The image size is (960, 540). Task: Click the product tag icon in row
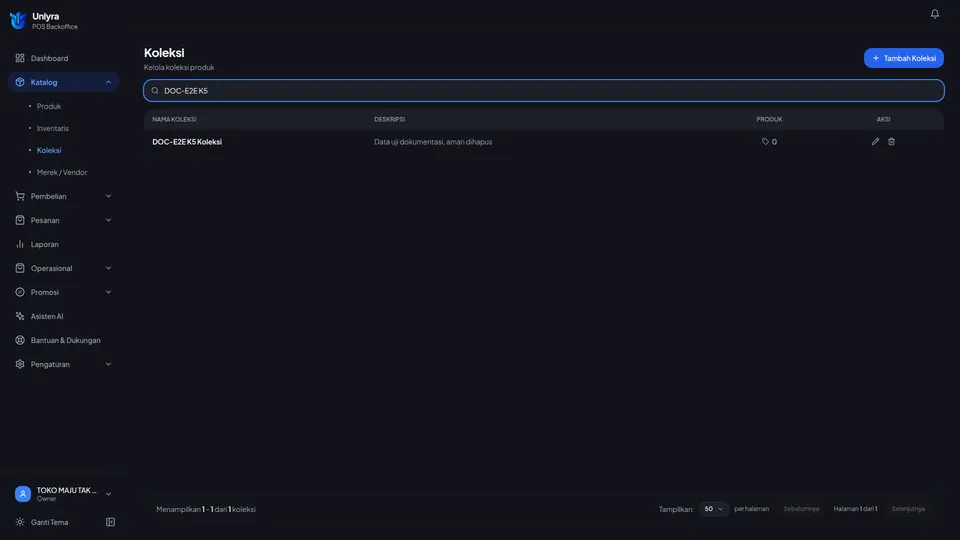click(x=765, y=141)
